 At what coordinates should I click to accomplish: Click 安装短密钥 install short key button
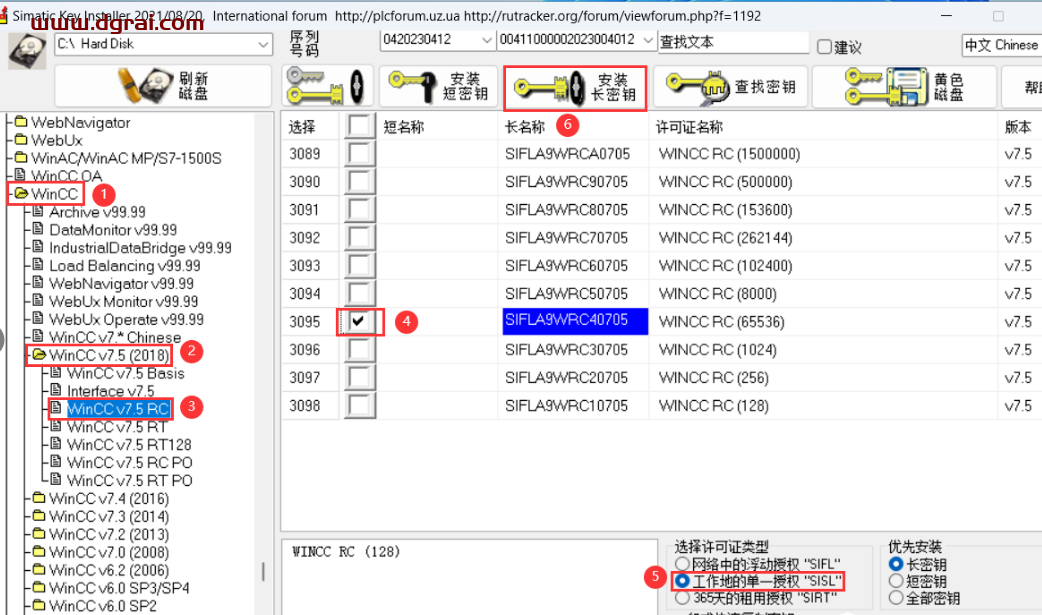coord(436,87)
